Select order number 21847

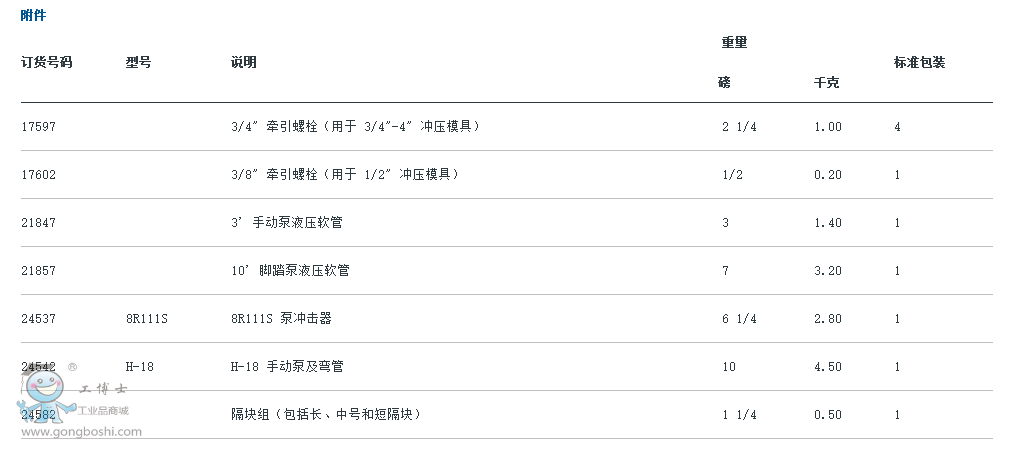click(x=39, y=223)
